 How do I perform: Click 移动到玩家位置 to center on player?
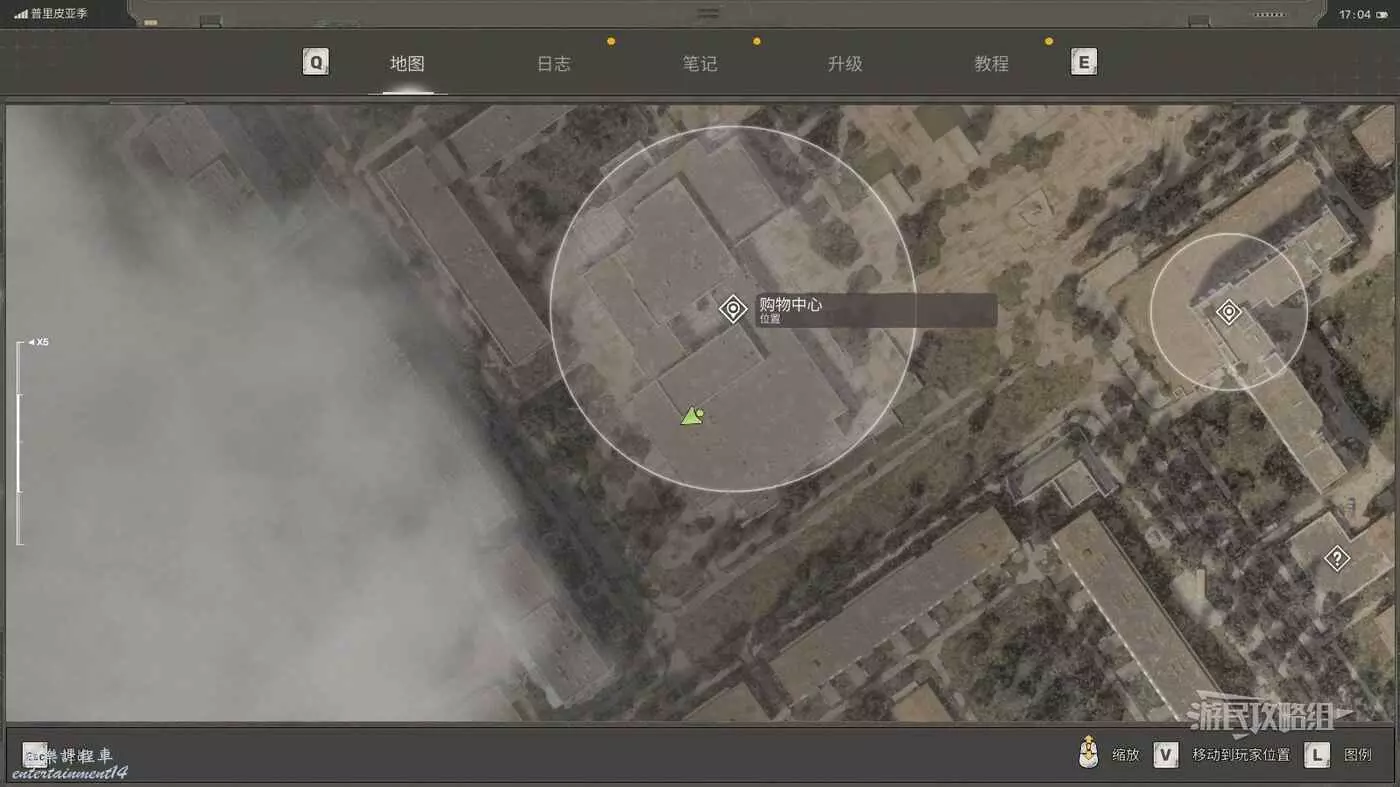coord(1240,755)
